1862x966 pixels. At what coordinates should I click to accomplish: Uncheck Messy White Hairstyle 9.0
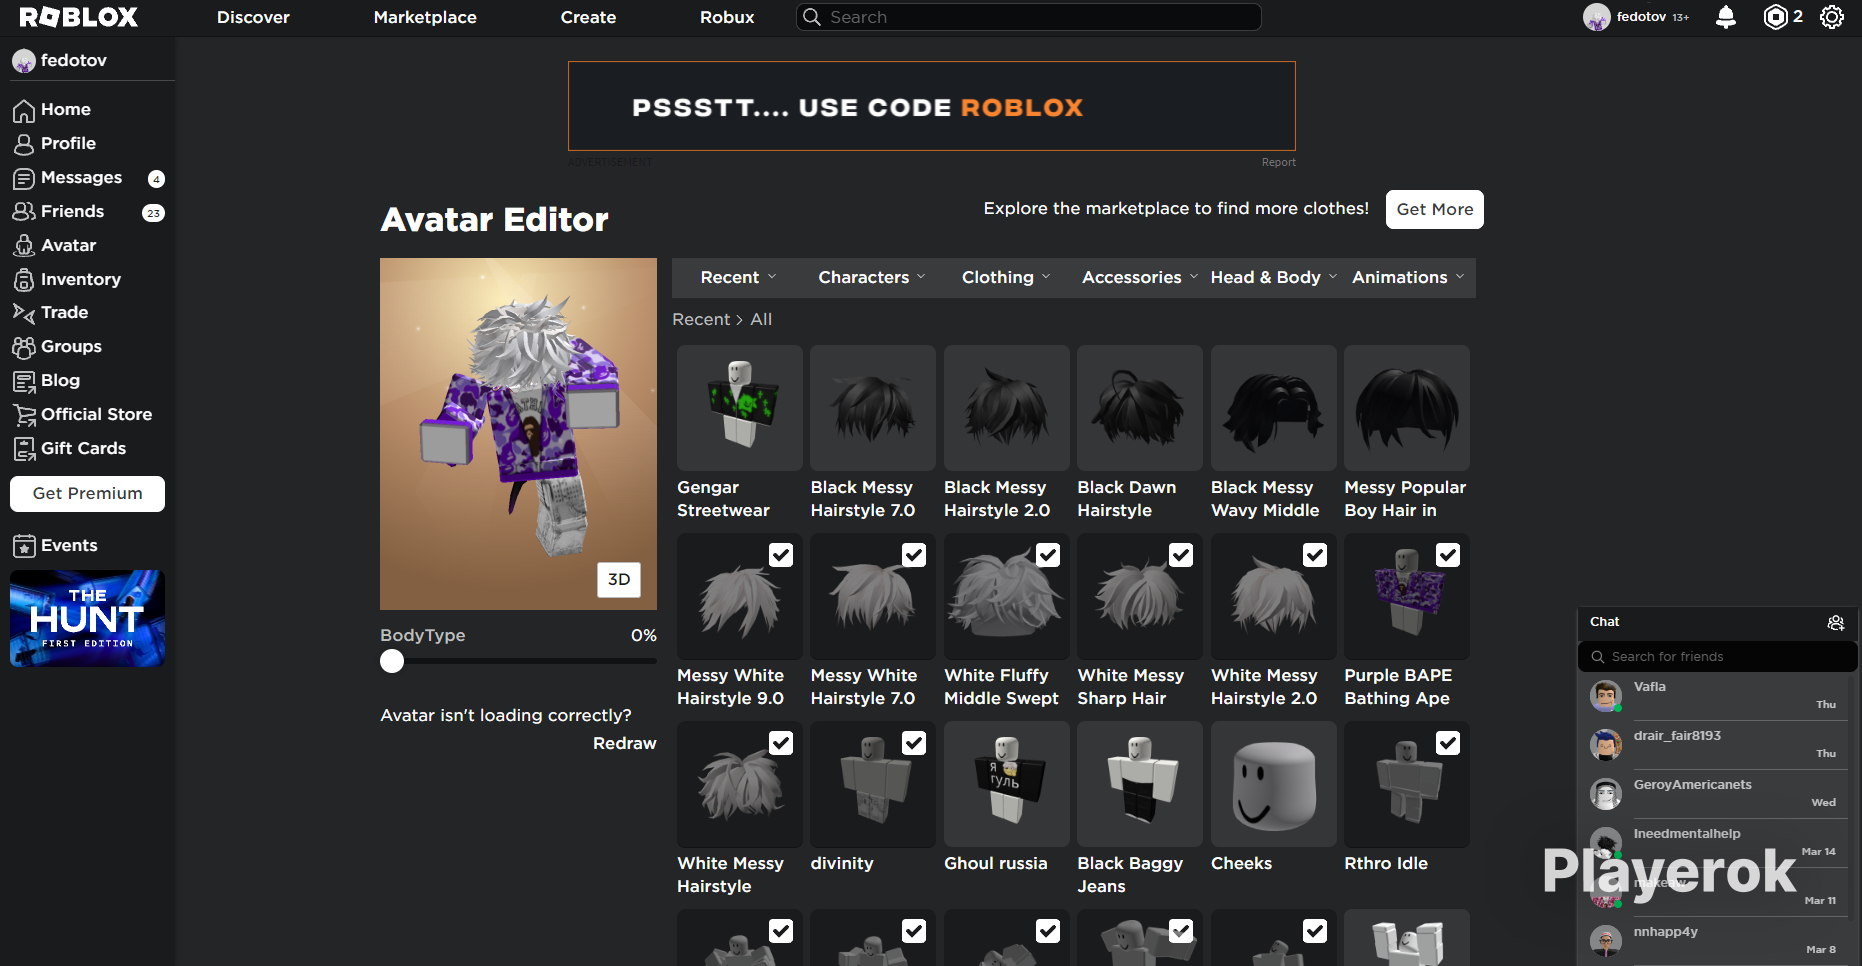[x=781, y=555]
